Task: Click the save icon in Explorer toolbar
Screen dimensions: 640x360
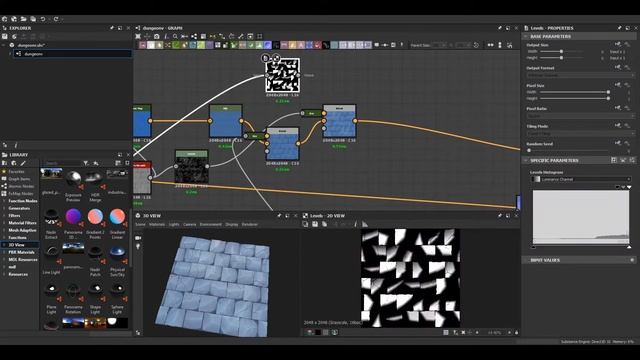Action: (x=5, y=36)
